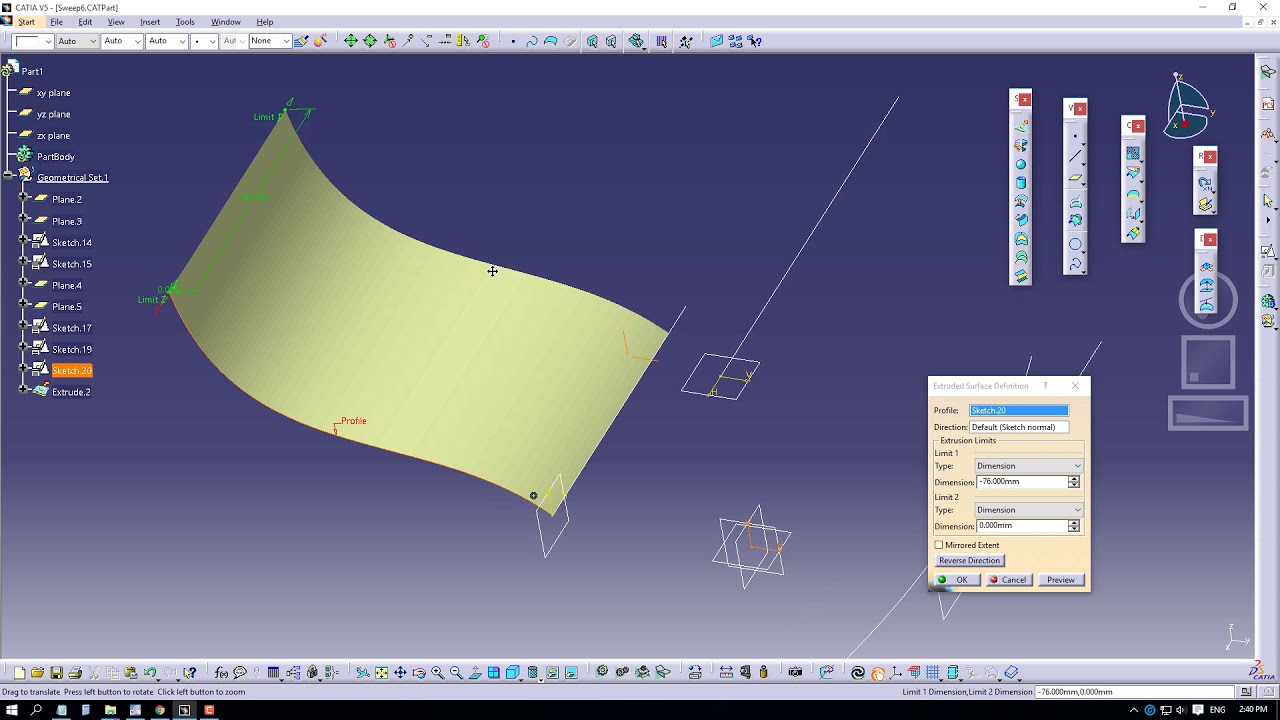Image resolution: width=1280 pixels, height=720 pixels.
Task: Click the compass at top right of viewport
Action: tap(1189, 106)
